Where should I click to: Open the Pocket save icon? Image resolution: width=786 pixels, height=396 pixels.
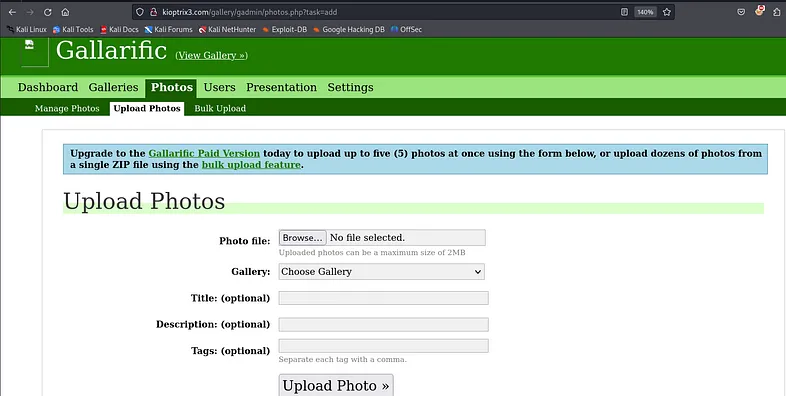click(x=741, y=12)
